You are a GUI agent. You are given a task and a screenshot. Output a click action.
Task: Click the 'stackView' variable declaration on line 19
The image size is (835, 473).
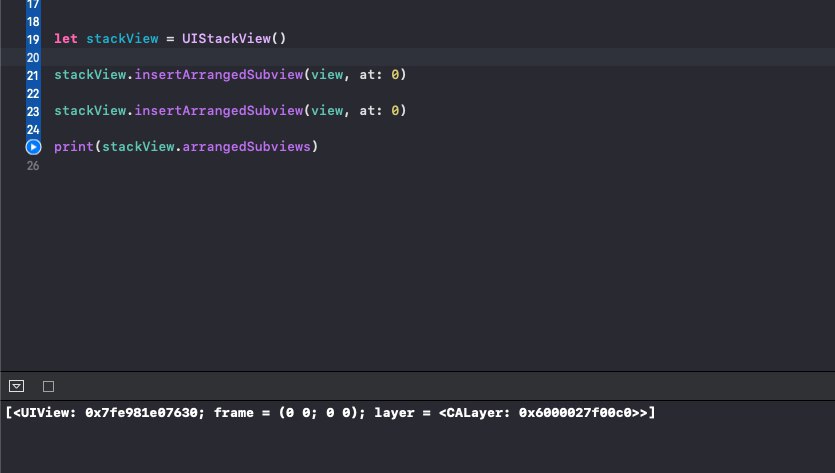point(122,38)
